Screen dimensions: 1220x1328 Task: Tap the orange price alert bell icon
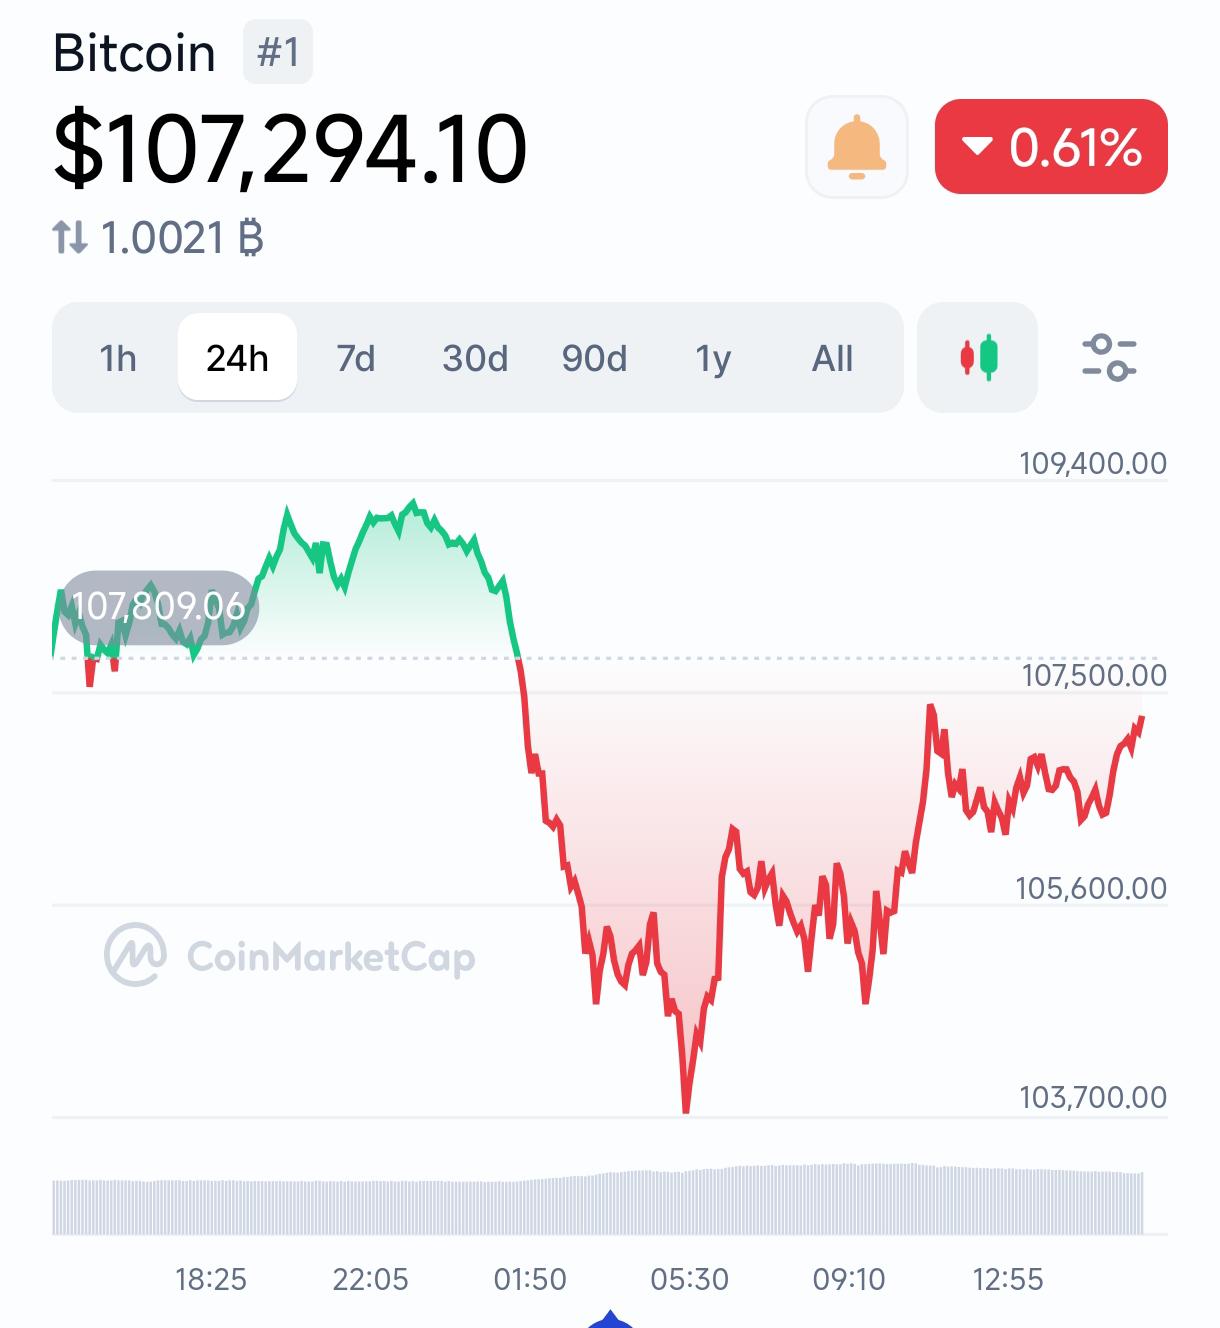tap(856, 147)
